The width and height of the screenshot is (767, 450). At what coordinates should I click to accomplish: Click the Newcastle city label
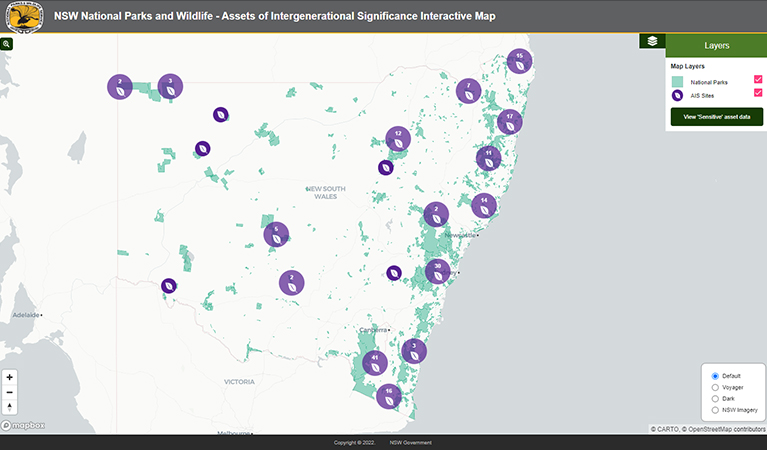(460, 235)
